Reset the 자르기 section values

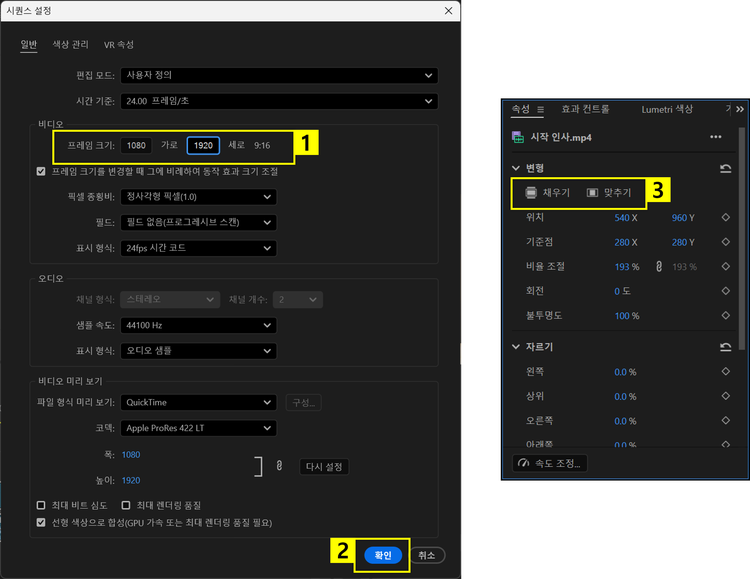[726, 347]
